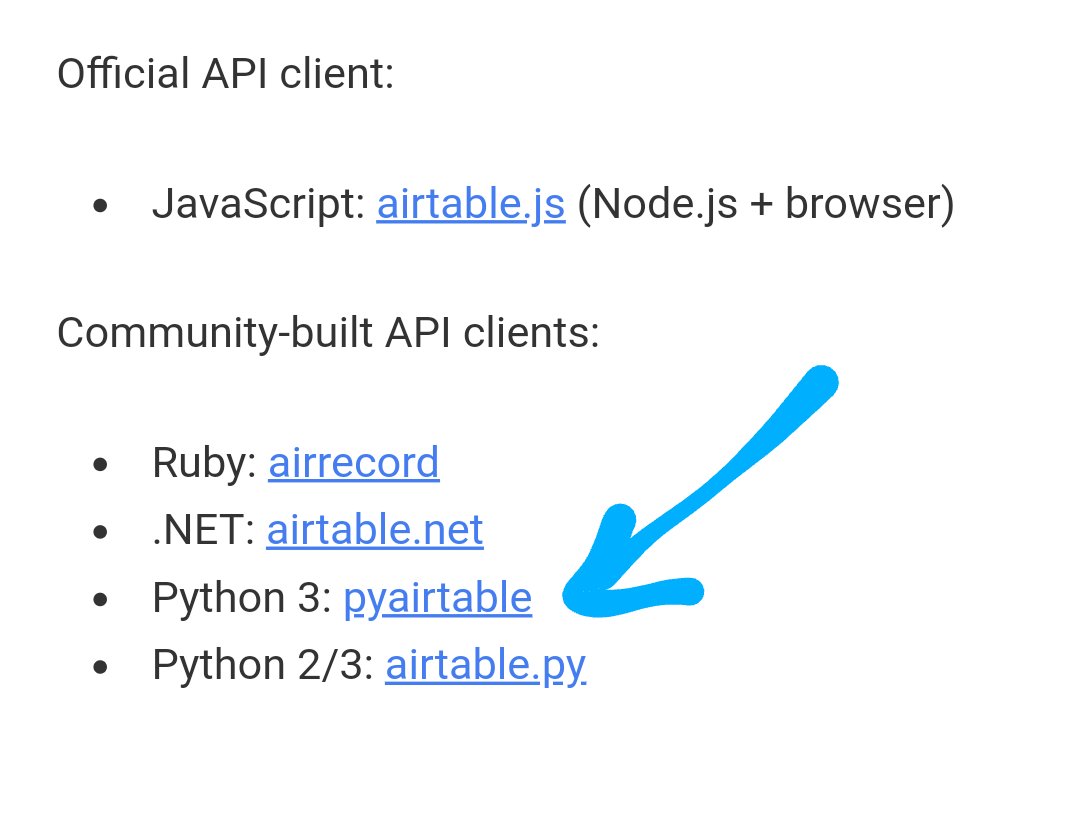This screenshot has width=1080, height=826.
Task: Click the 'Official API client:' heading
Action: coord(225,73)
